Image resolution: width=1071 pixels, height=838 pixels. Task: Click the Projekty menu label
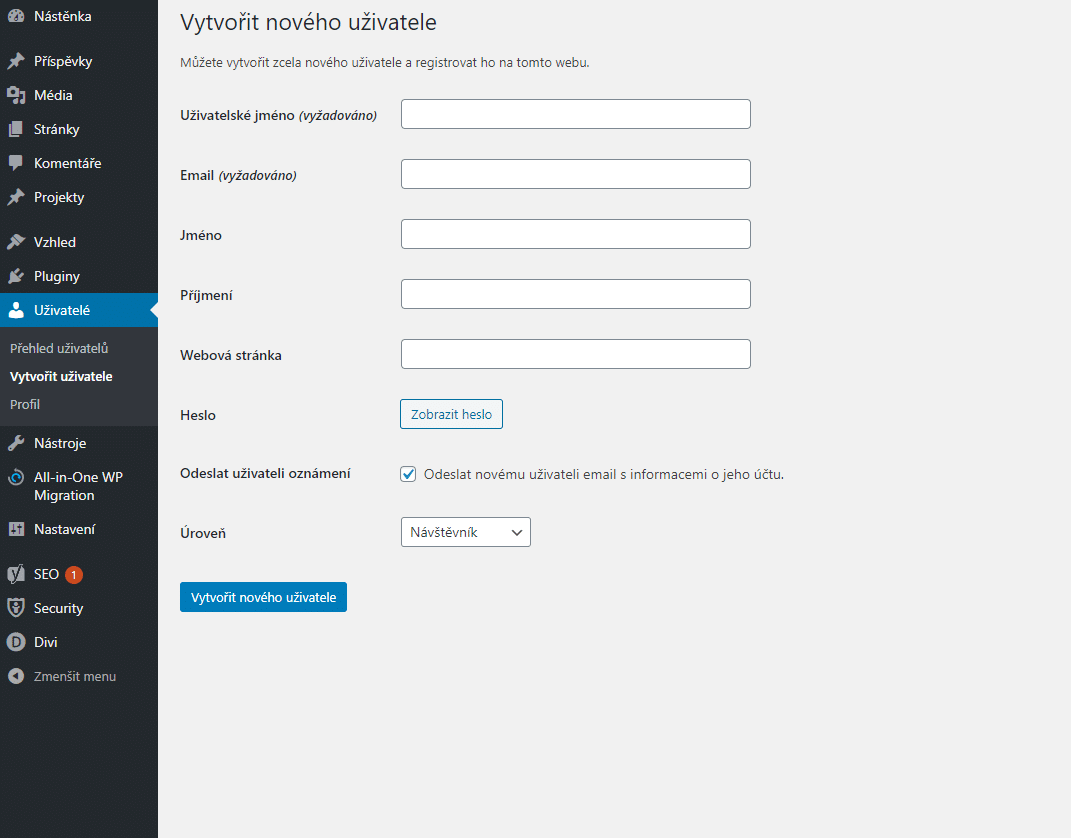click(x=59, y=197)
